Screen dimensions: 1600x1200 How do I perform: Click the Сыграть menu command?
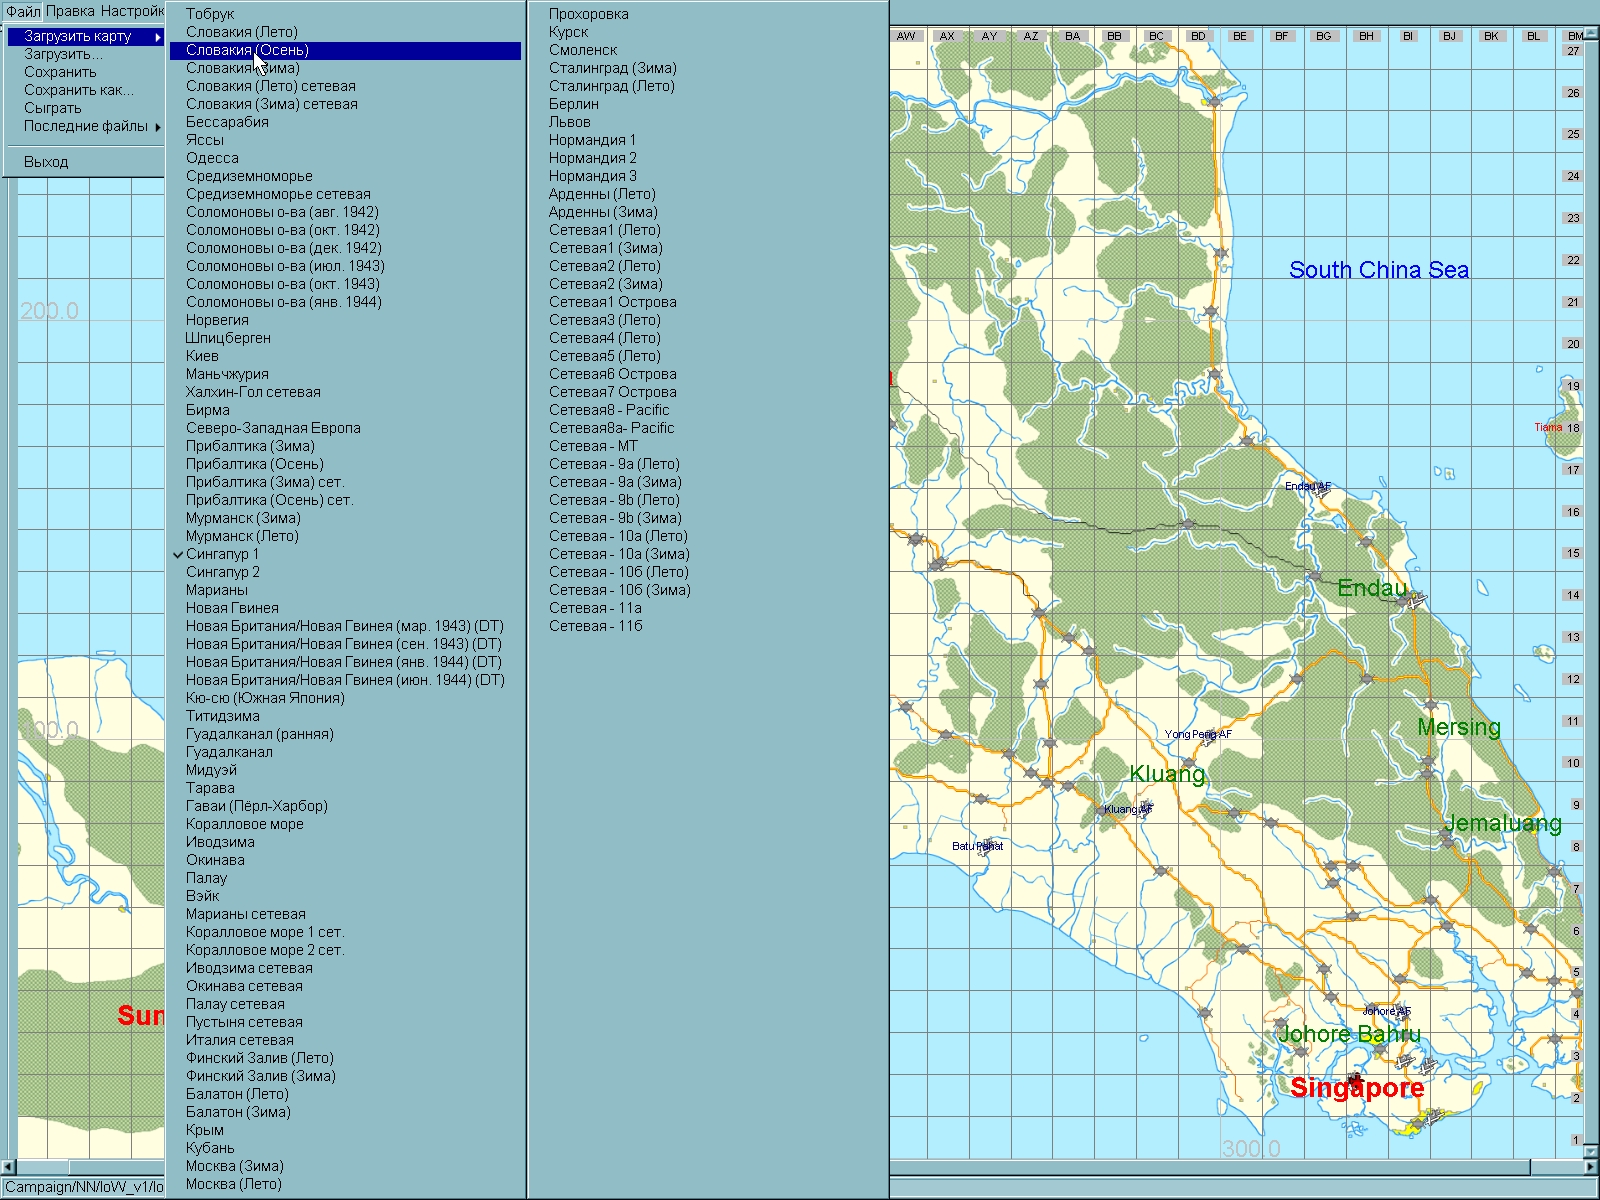click(52, 108)
